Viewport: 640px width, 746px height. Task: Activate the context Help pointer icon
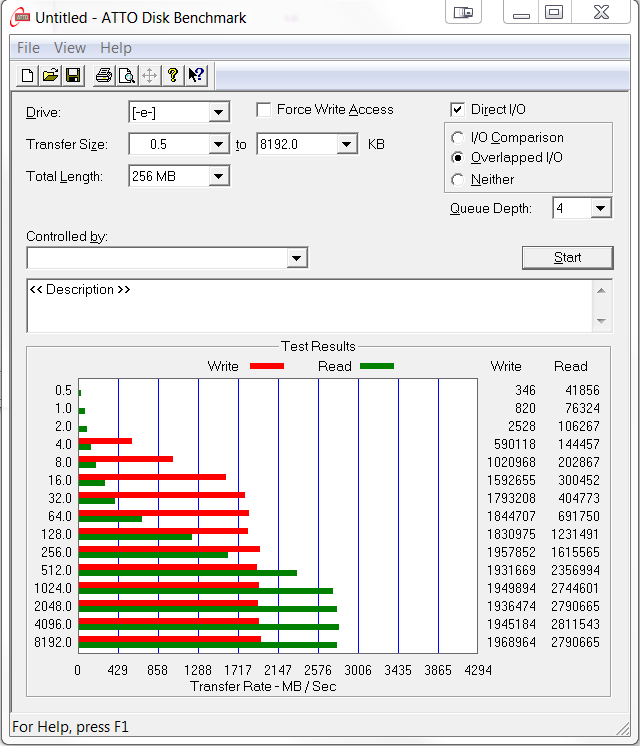tap(196, 75)
